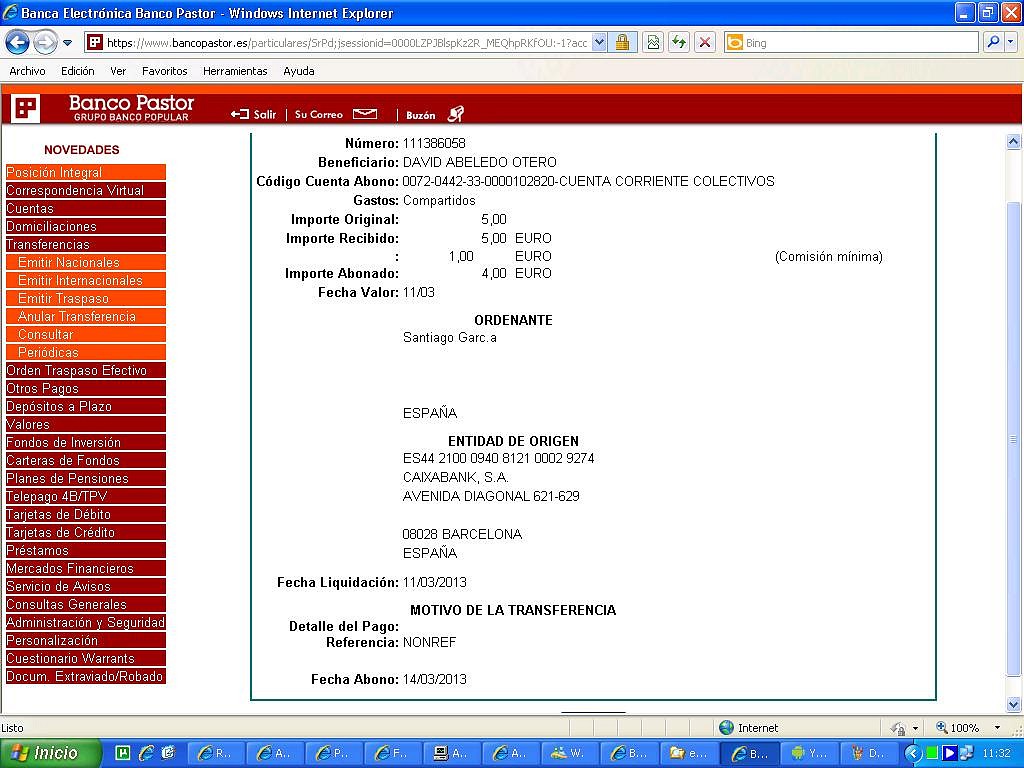The width and height of the screenshot is (1024, 768).
Task: Go back with the browser Back arrow
Action: click(x=17, y=43)
